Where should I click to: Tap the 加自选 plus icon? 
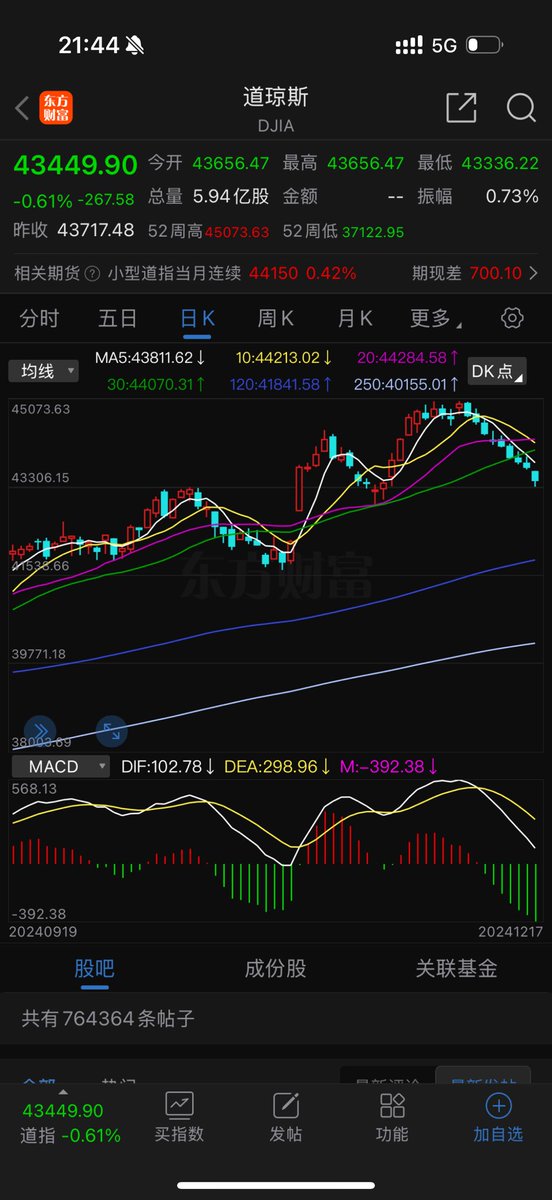point(498,1105)
